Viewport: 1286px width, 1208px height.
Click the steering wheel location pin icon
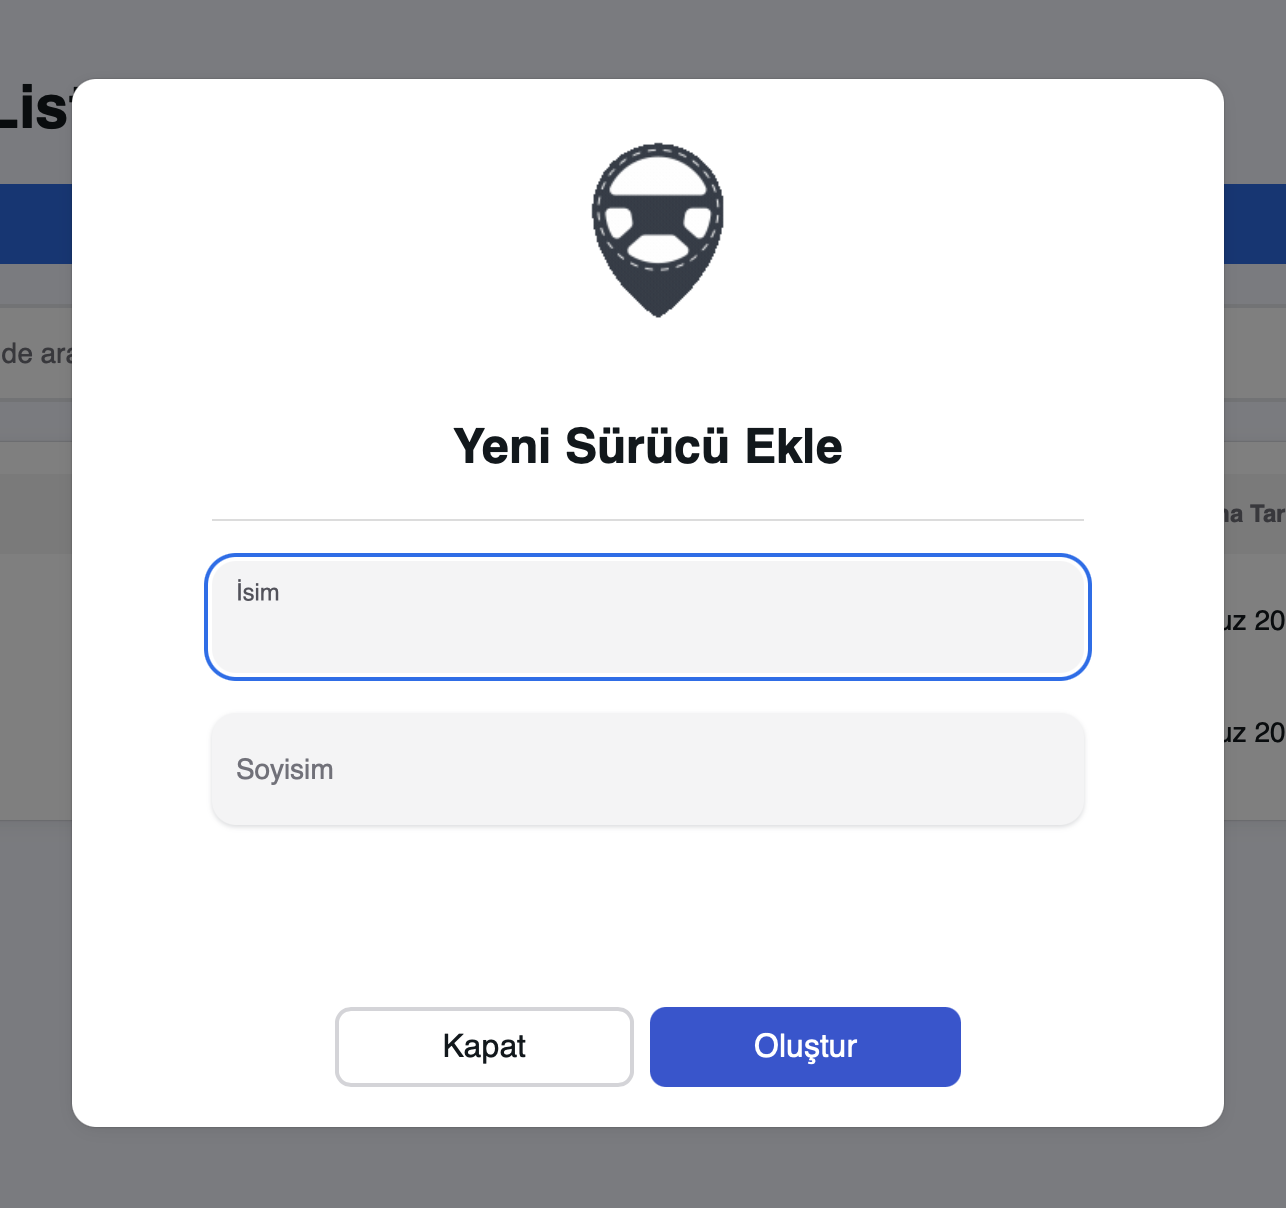(x=657, y=230)
